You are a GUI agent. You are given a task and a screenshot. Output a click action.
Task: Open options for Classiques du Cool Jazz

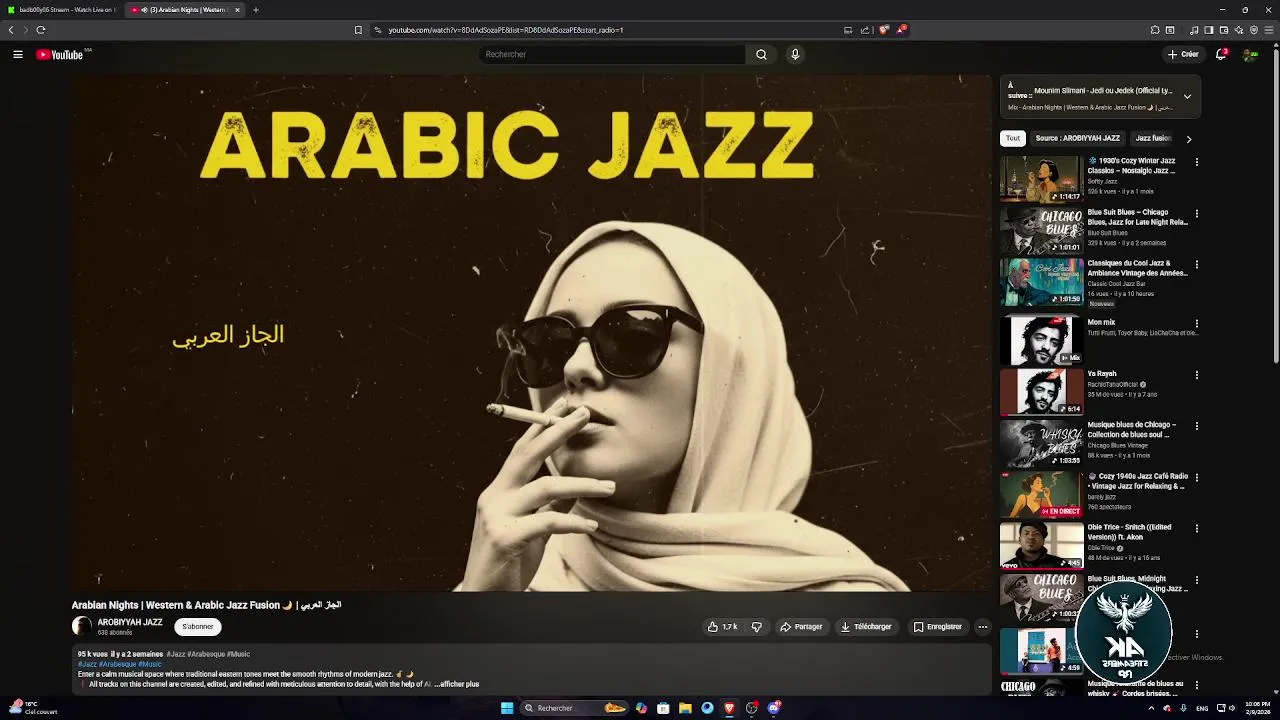click(x=1196, y=265)
